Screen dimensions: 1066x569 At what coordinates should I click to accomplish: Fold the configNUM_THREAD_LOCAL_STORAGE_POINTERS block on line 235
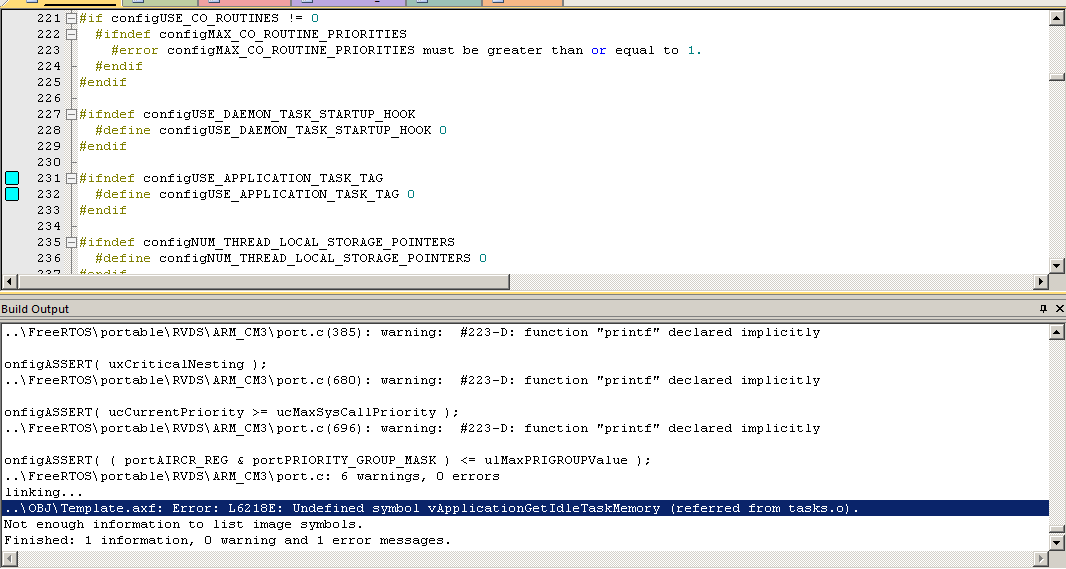[x=71, y=242]
